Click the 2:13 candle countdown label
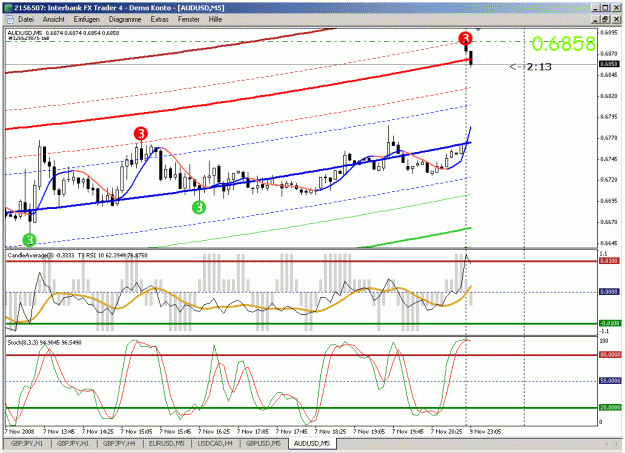This screenshot has height=453, width=625. [x=539, y=67]
